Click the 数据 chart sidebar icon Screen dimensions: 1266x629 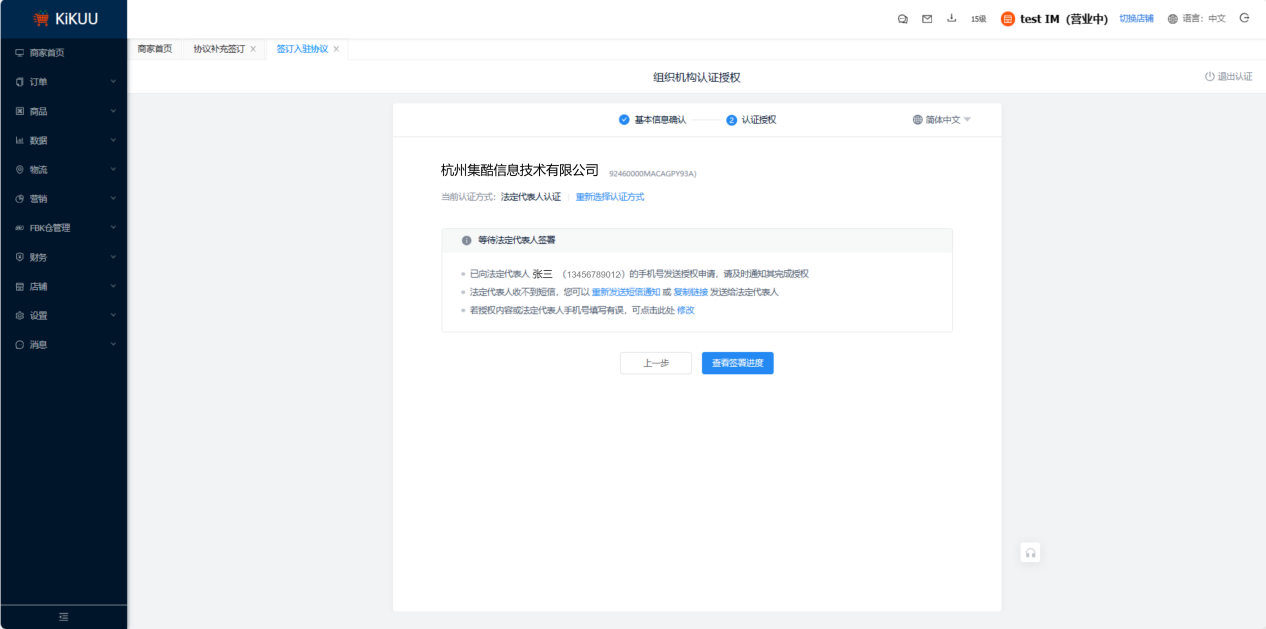pos(19,140)
